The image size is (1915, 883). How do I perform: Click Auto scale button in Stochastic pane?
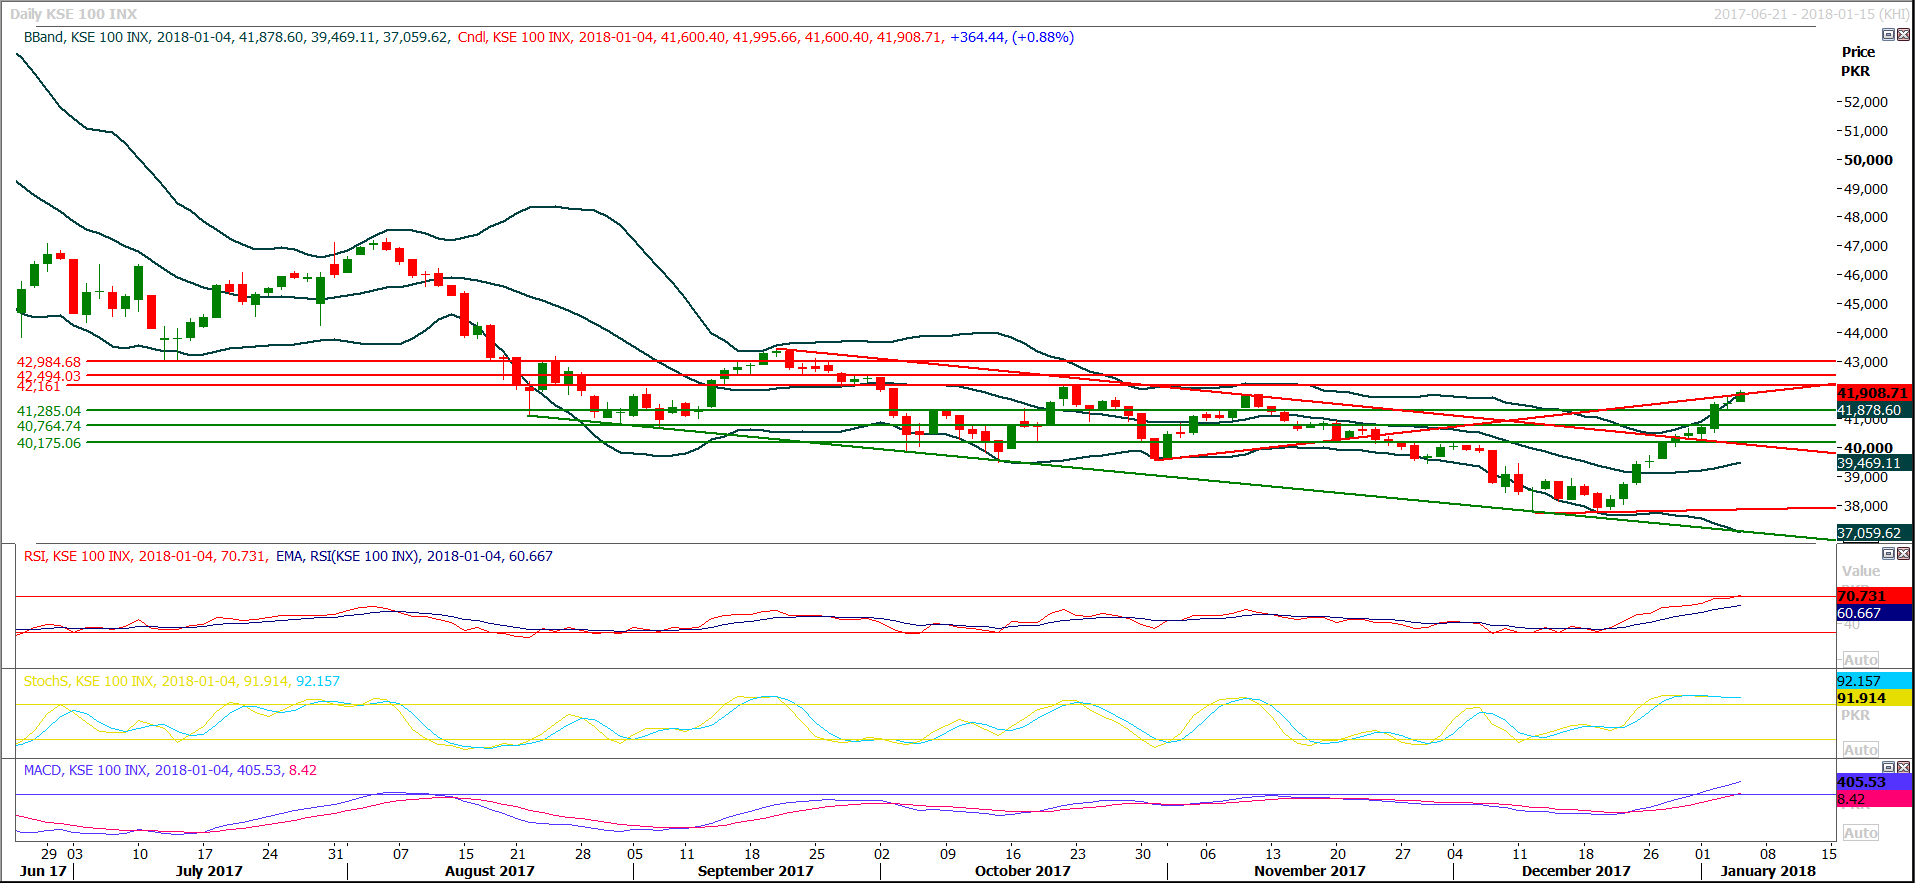[x=1860, y=750]
